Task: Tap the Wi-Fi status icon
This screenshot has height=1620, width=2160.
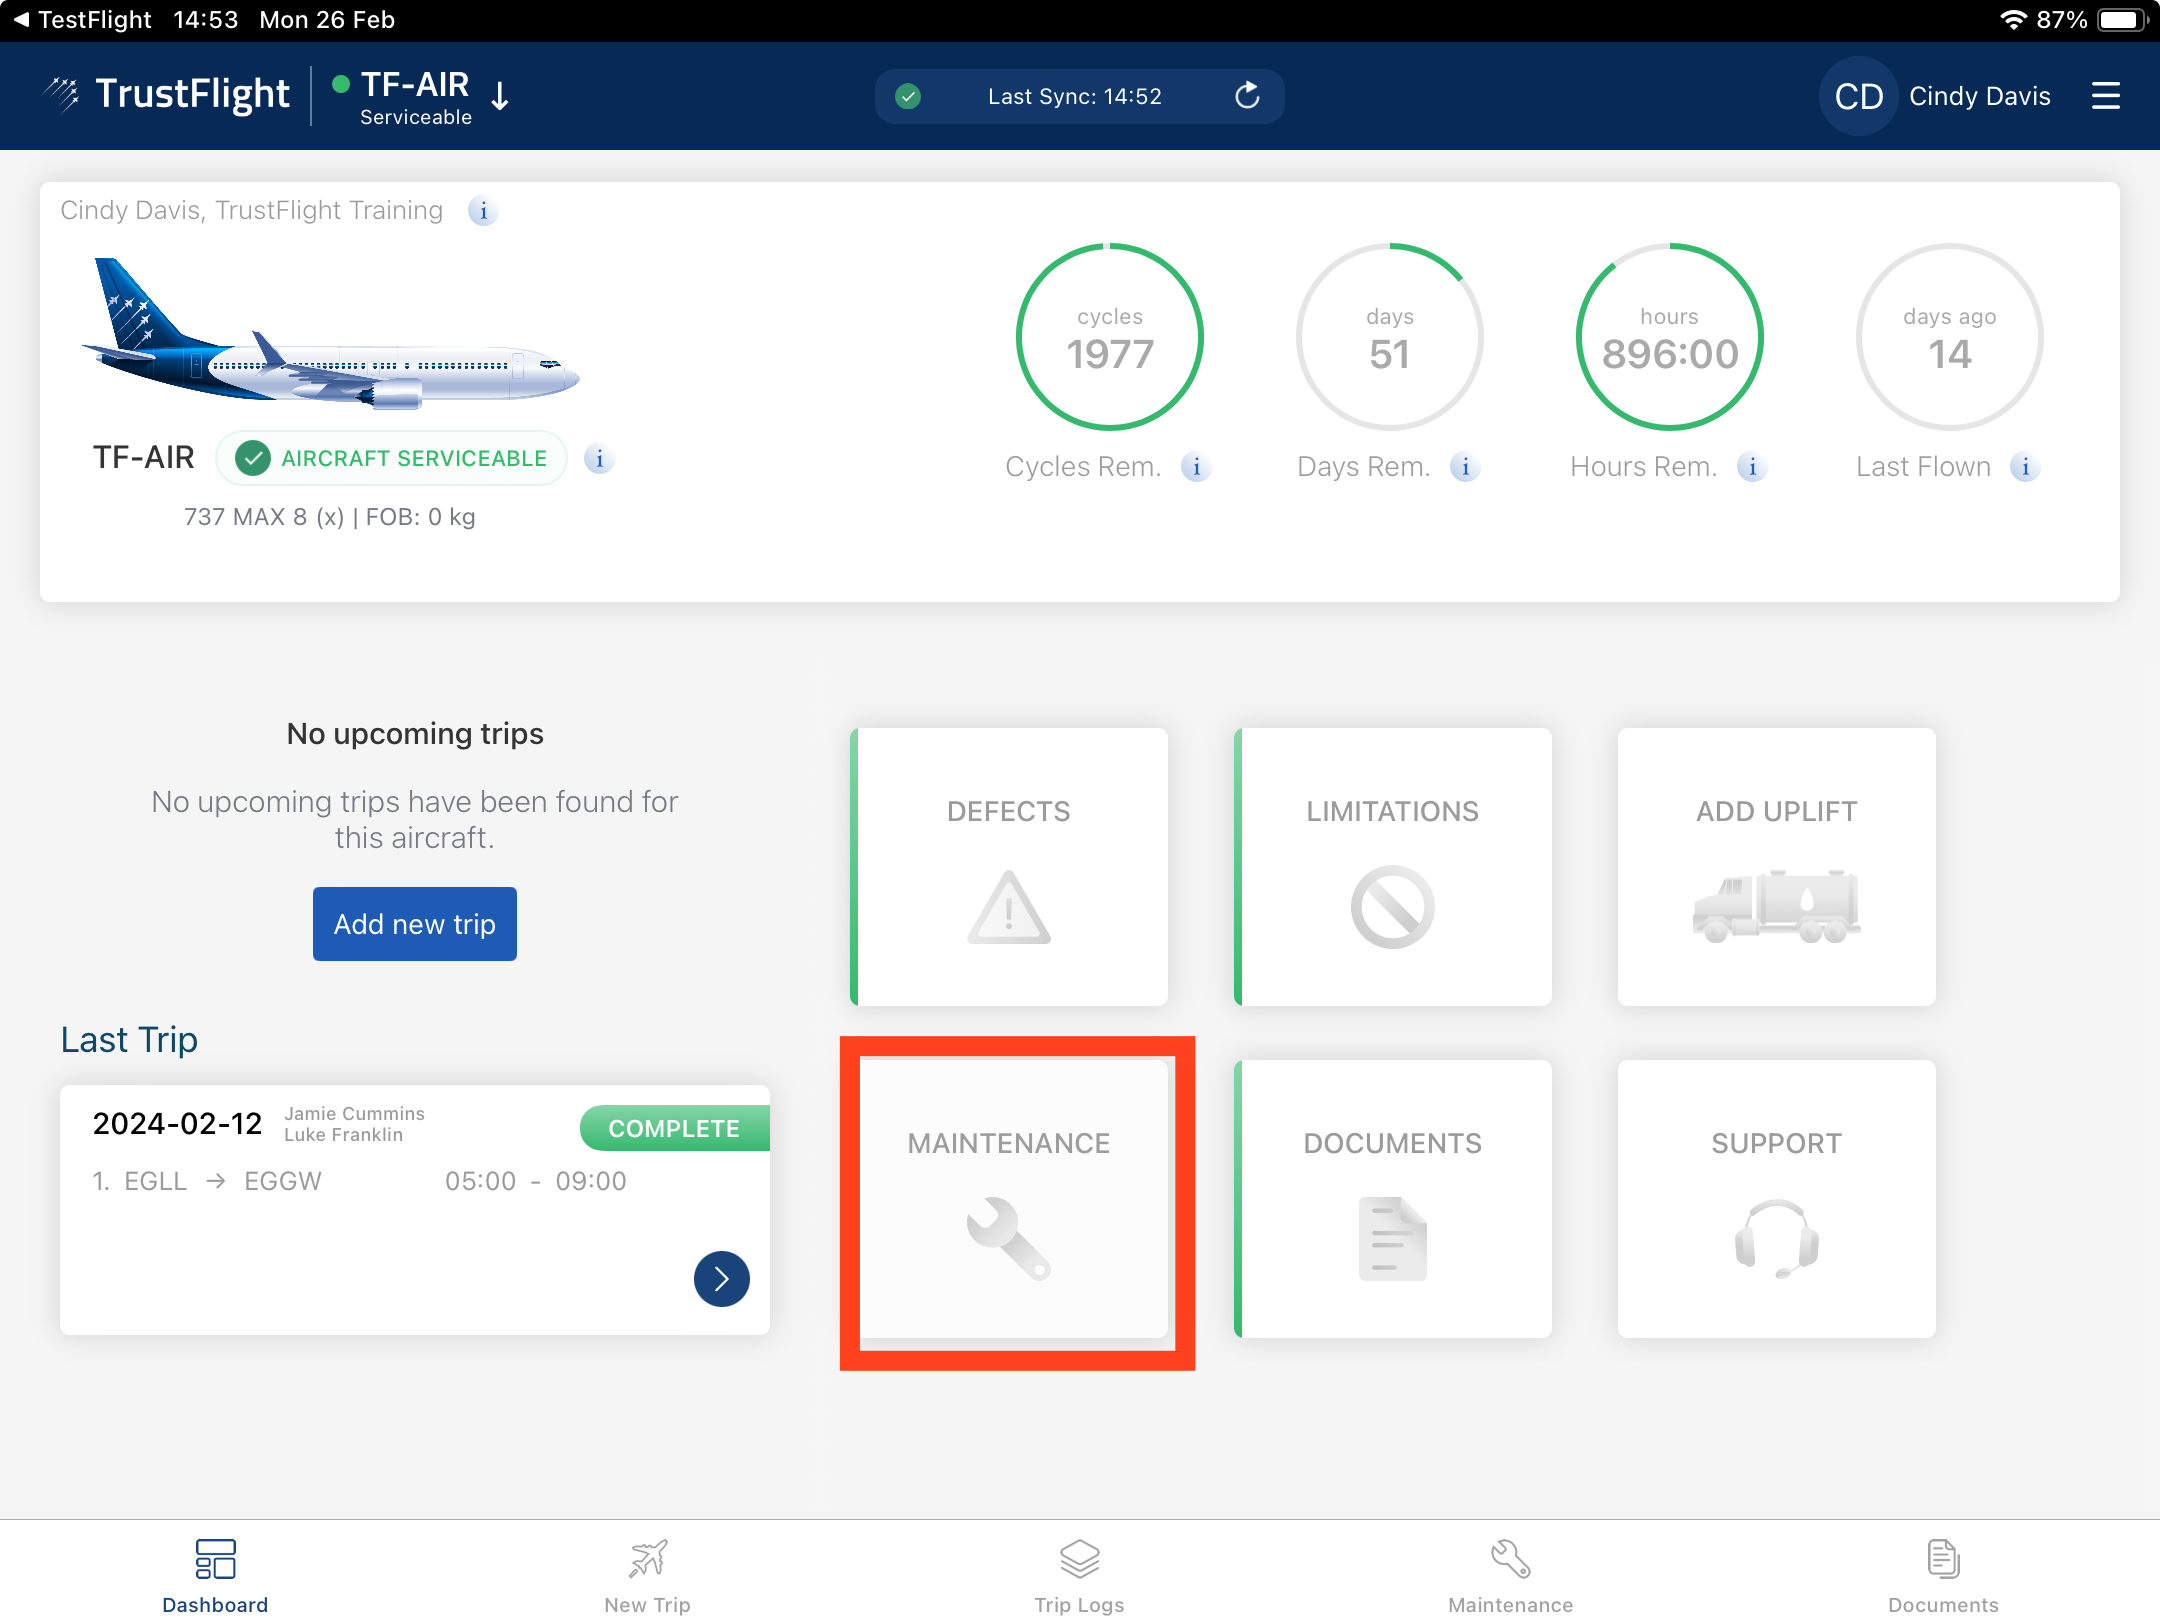Action: 2012,20
